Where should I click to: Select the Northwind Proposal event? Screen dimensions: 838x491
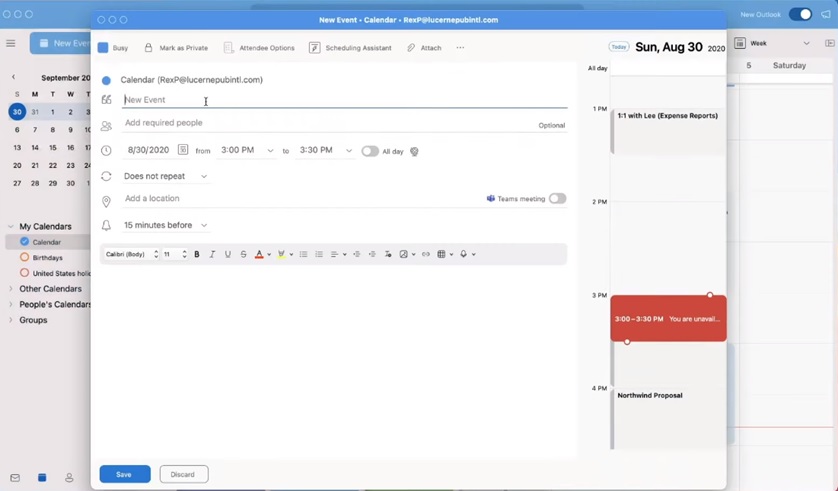668,418
